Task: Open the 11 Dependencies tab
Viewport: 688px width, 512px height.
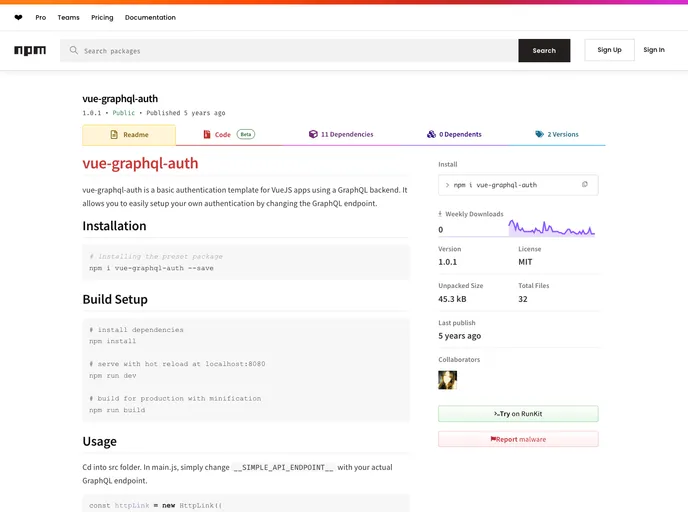Action: tap(341, 134)
